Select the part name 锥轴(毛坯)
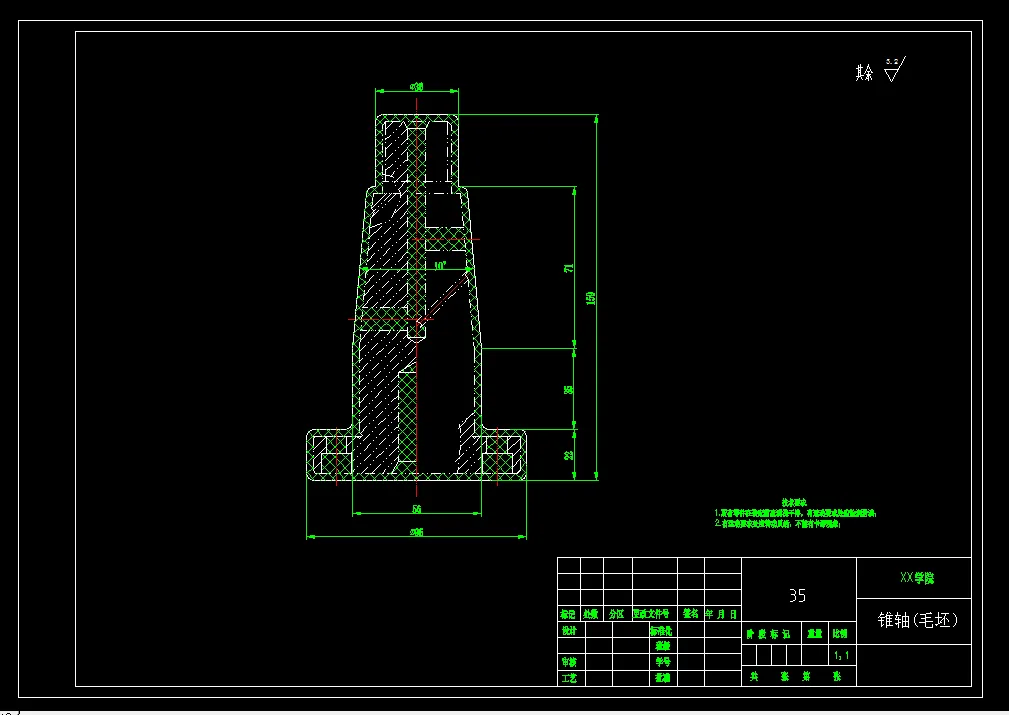 pos(918,620)
